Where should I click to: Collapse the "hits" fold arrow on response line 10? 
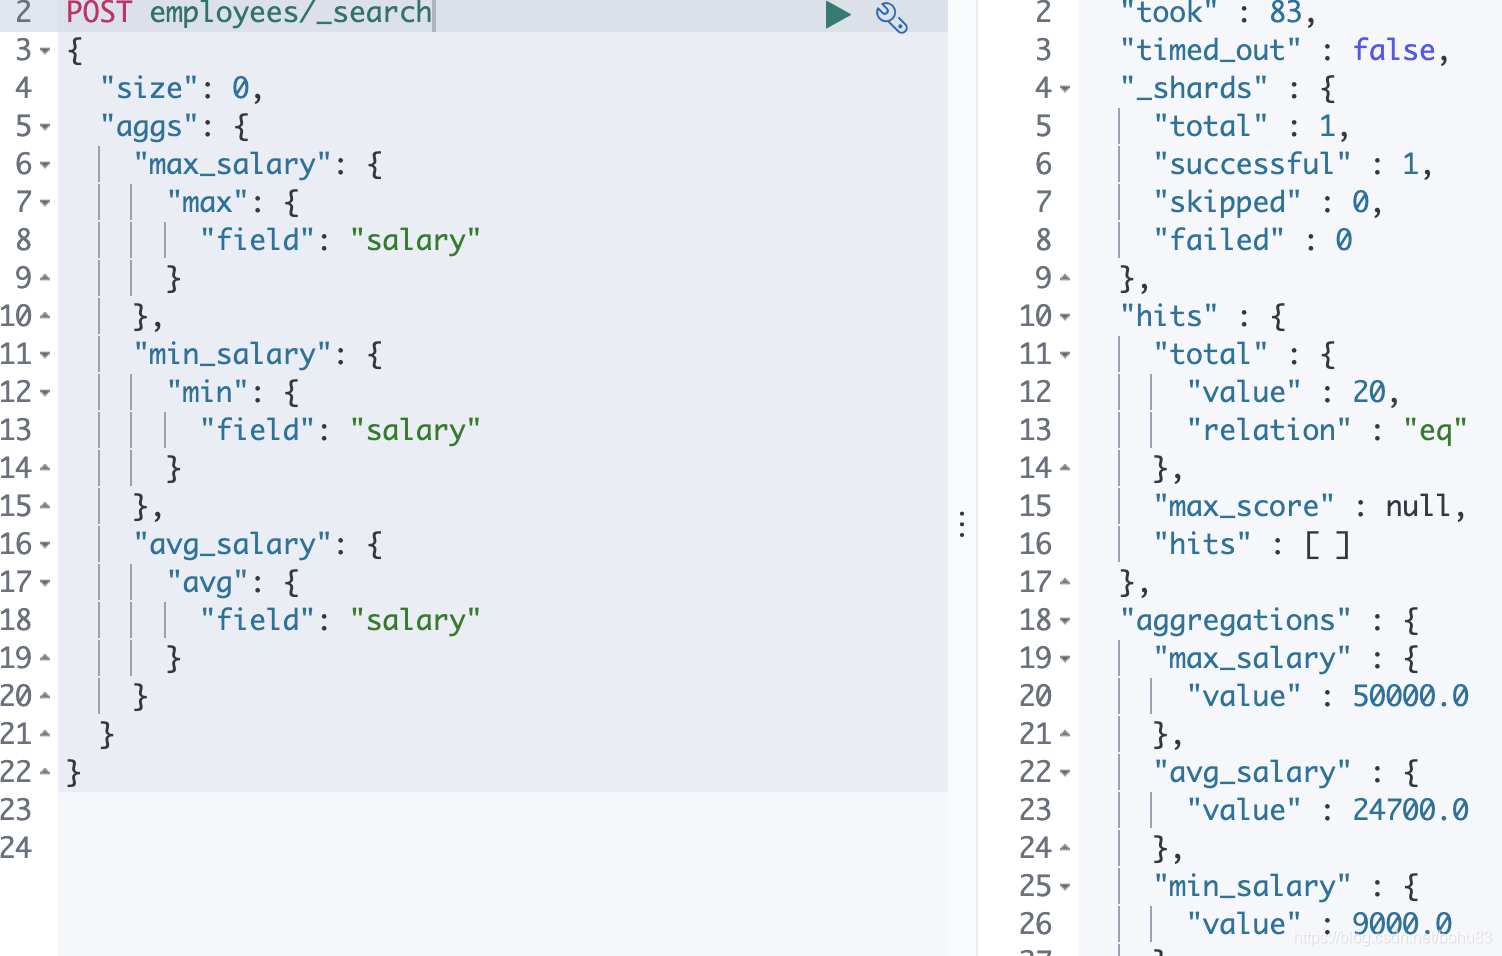1066,317
